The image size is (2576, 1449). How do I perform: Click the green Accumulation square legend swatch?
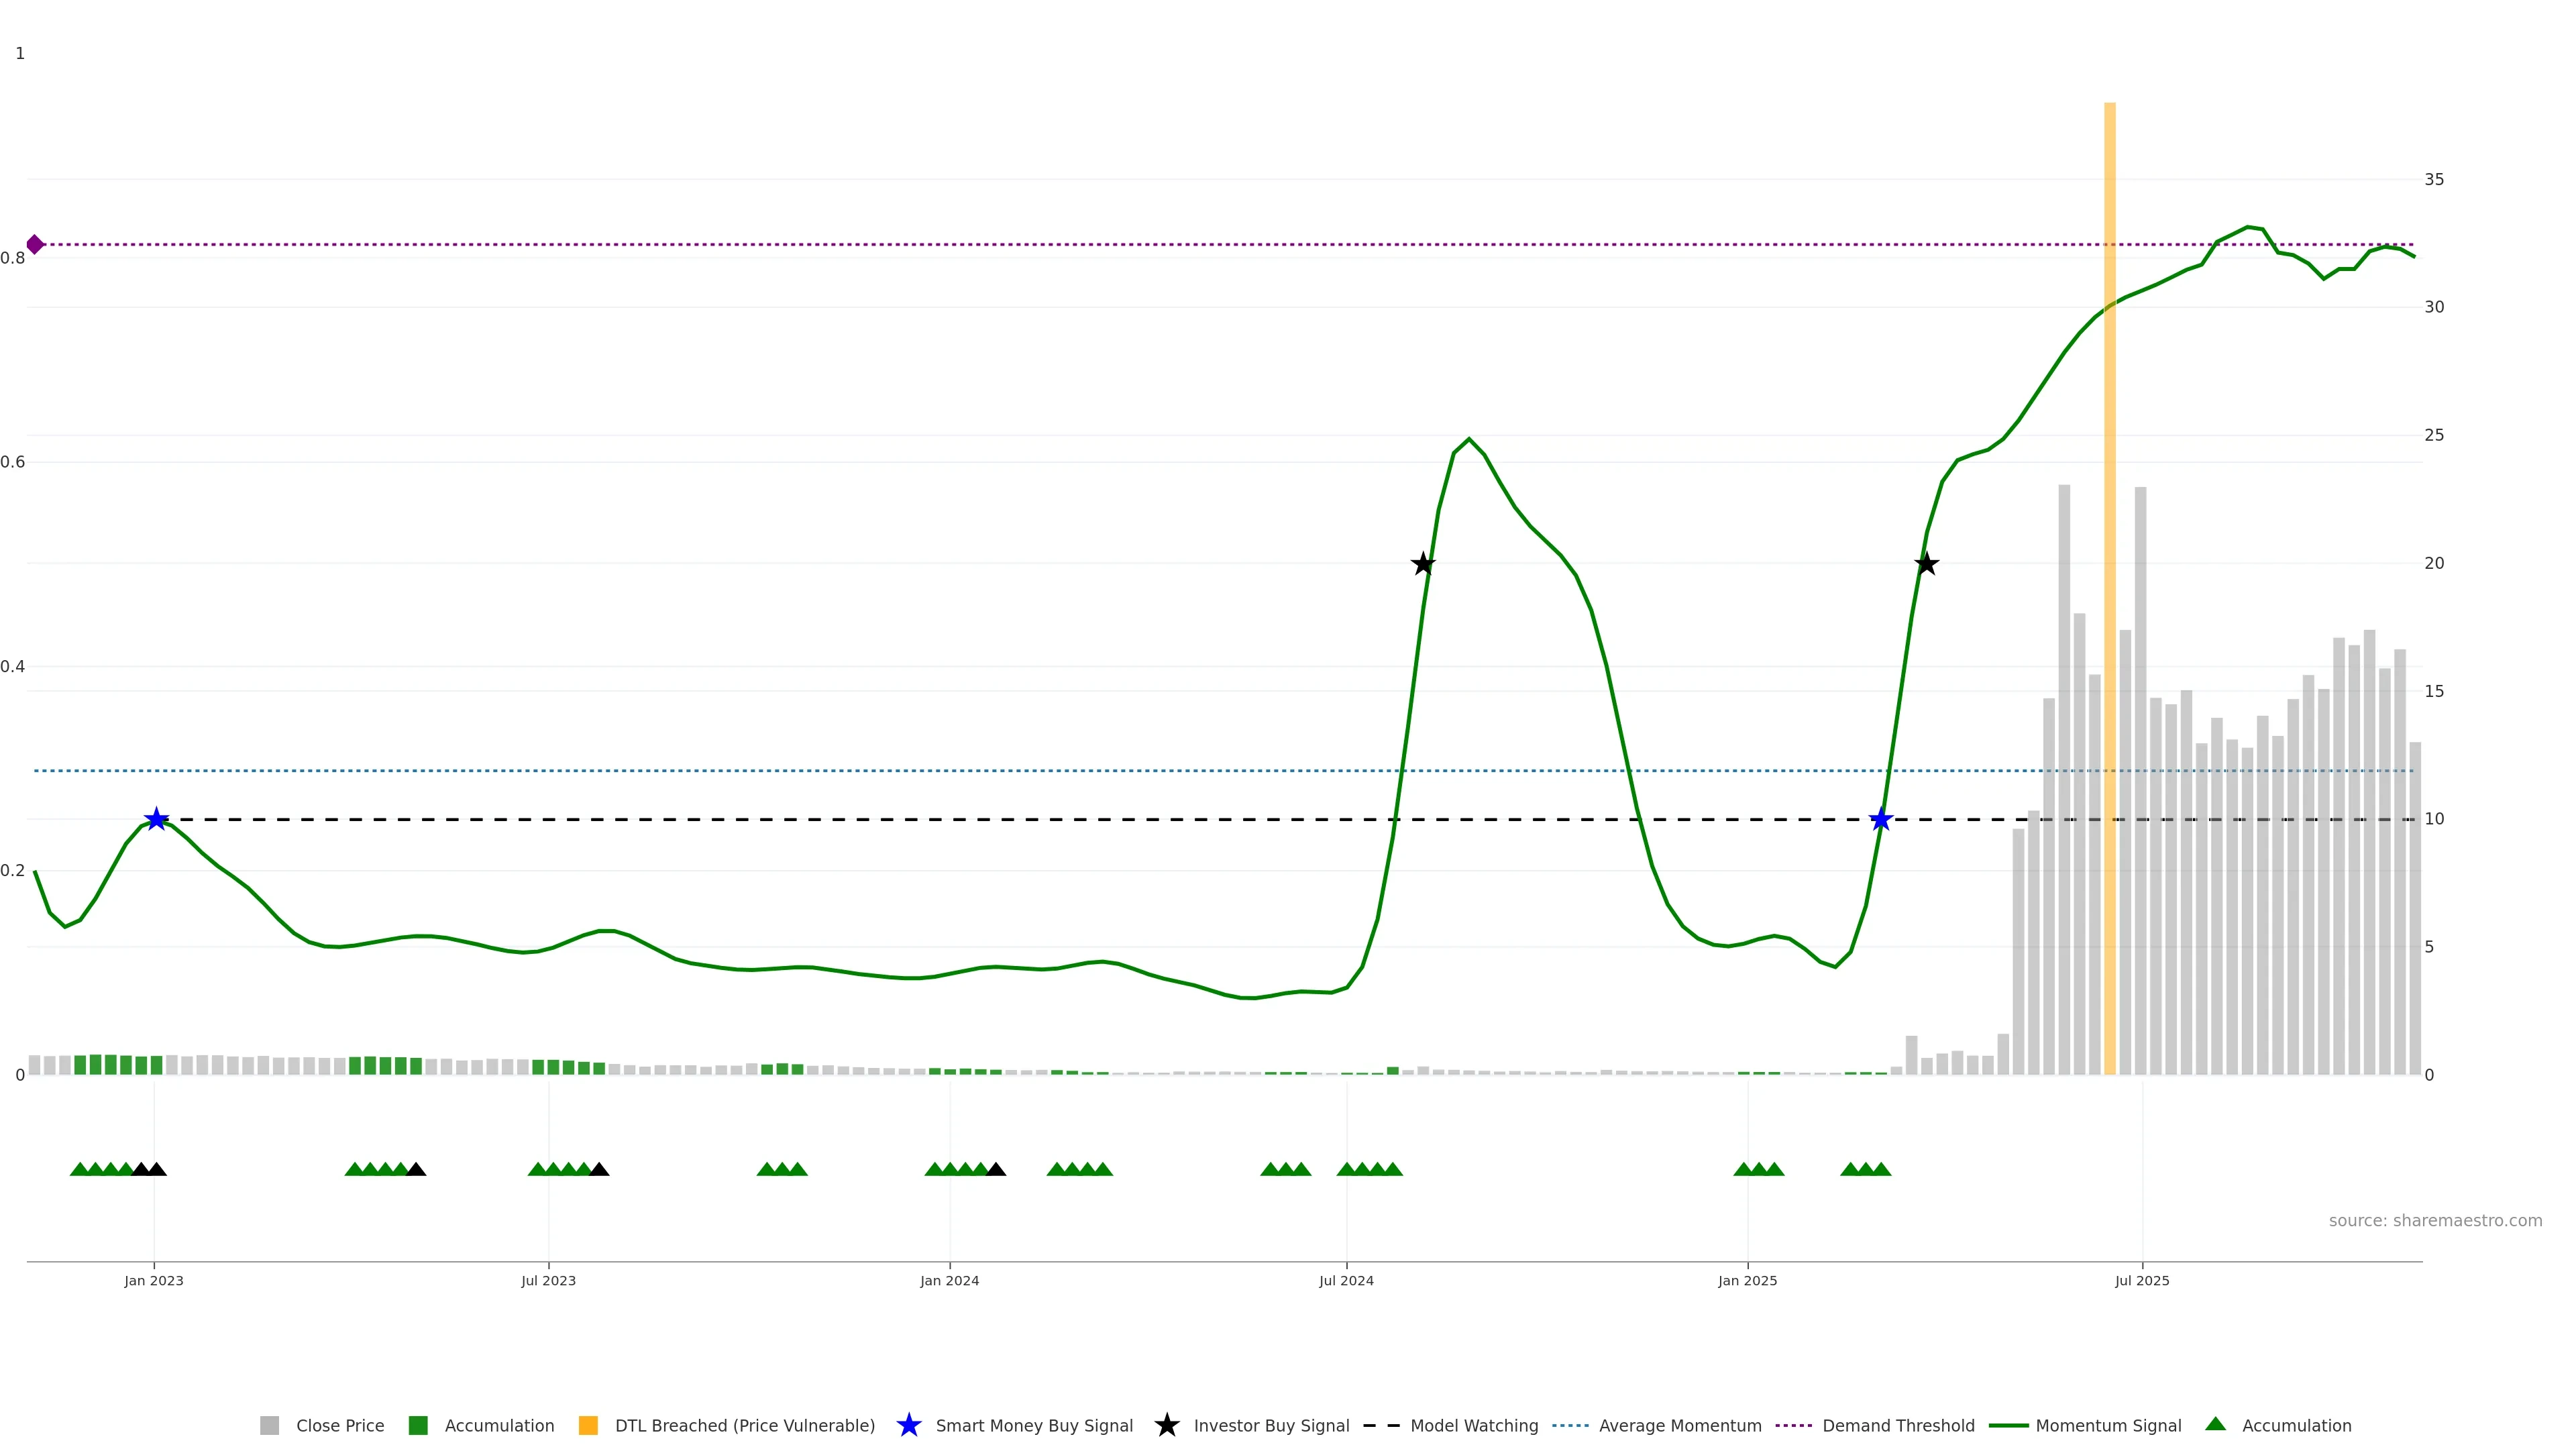tap(419, 1426)
